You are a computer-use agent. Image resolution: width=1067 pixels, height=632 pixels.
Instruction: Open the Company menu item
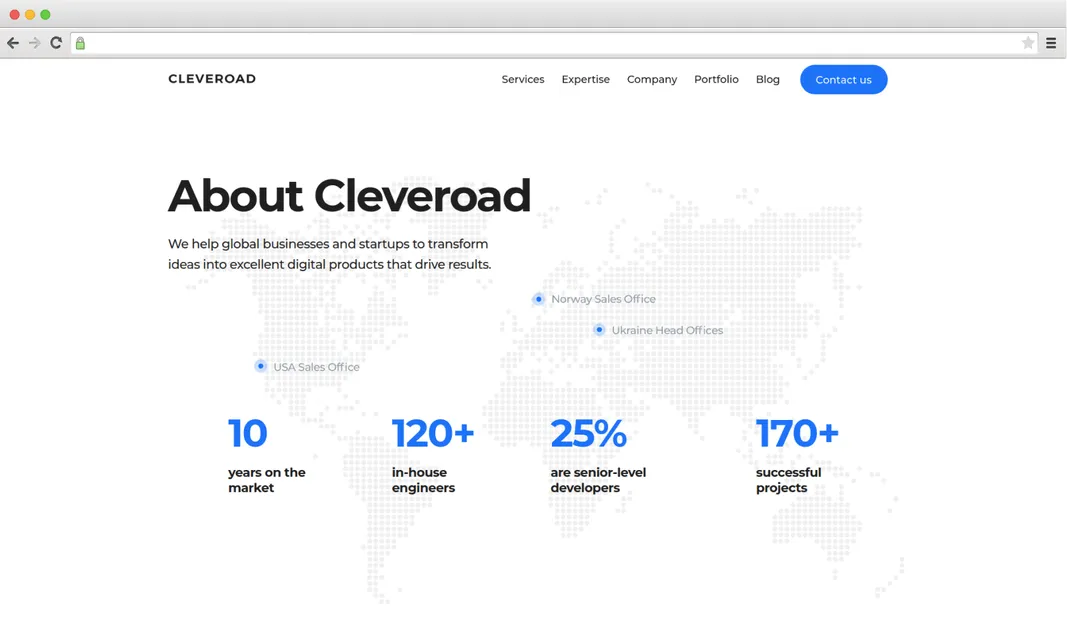coord(652,80)
